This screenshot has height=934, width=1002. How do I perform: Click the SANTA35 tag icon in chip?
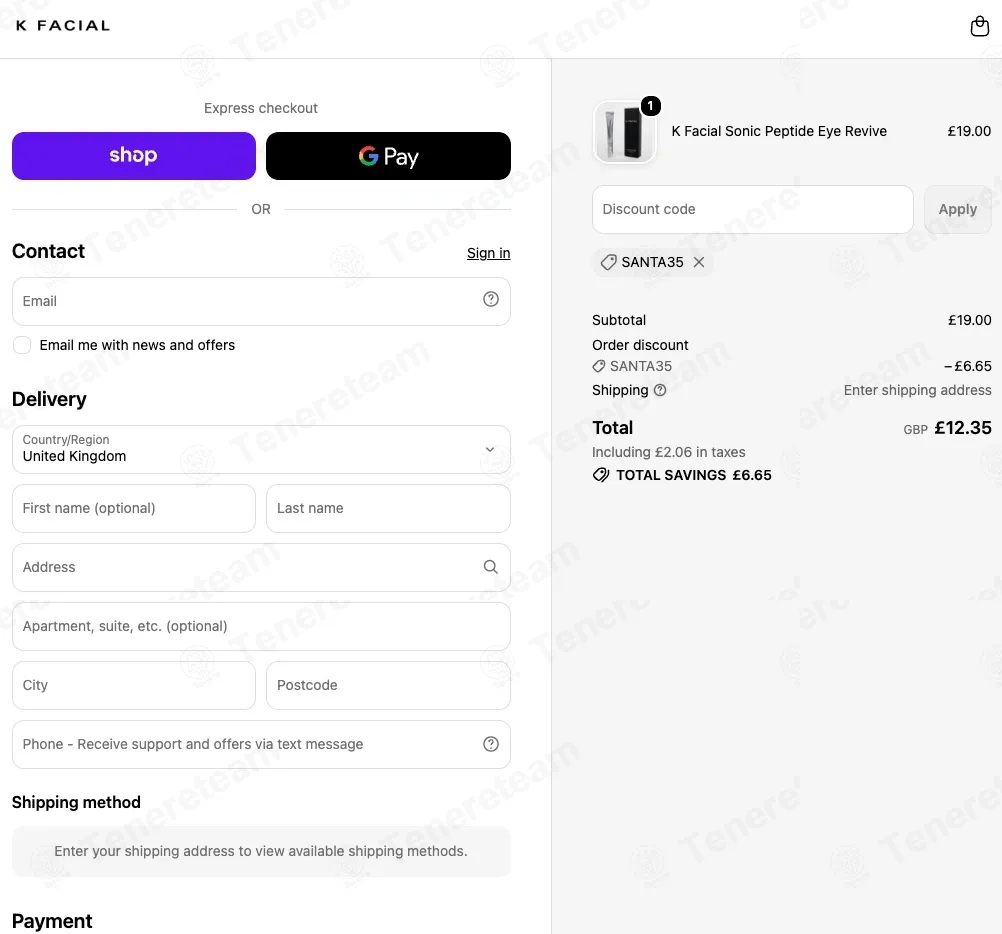click(x=608, y=262)
